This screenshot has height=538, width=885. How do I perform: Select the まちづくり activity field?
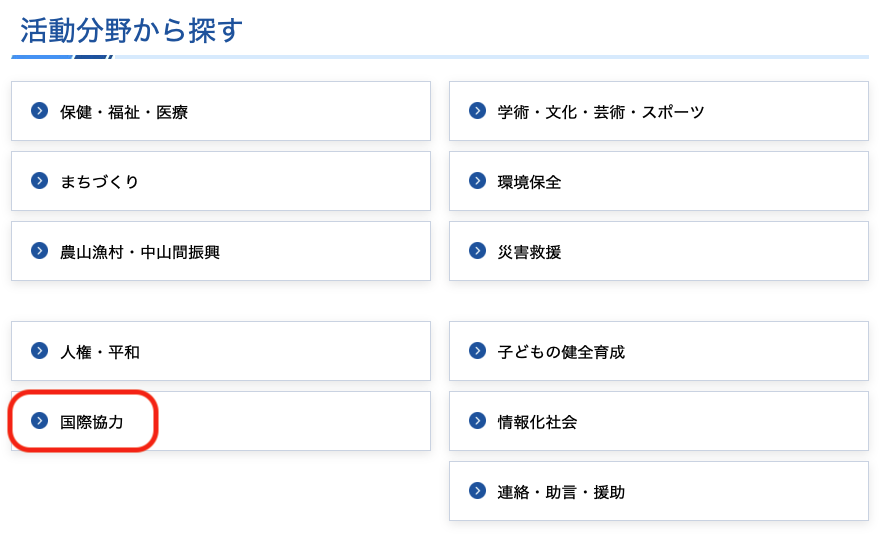[99, 182]
